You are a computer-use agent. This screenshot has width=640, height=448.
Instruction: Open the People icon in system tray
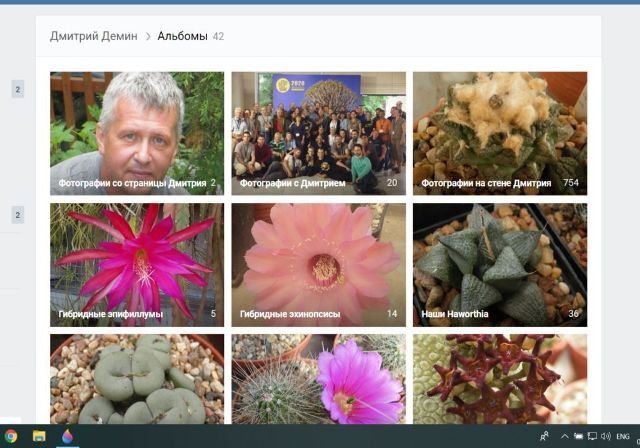tap(545, 436)
